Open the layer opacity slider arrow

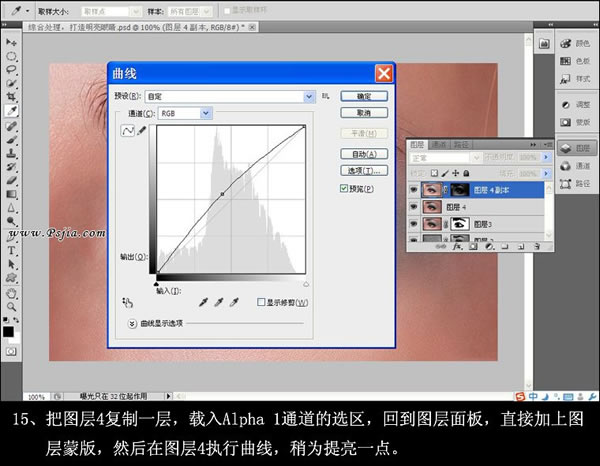tap(546, 157)
